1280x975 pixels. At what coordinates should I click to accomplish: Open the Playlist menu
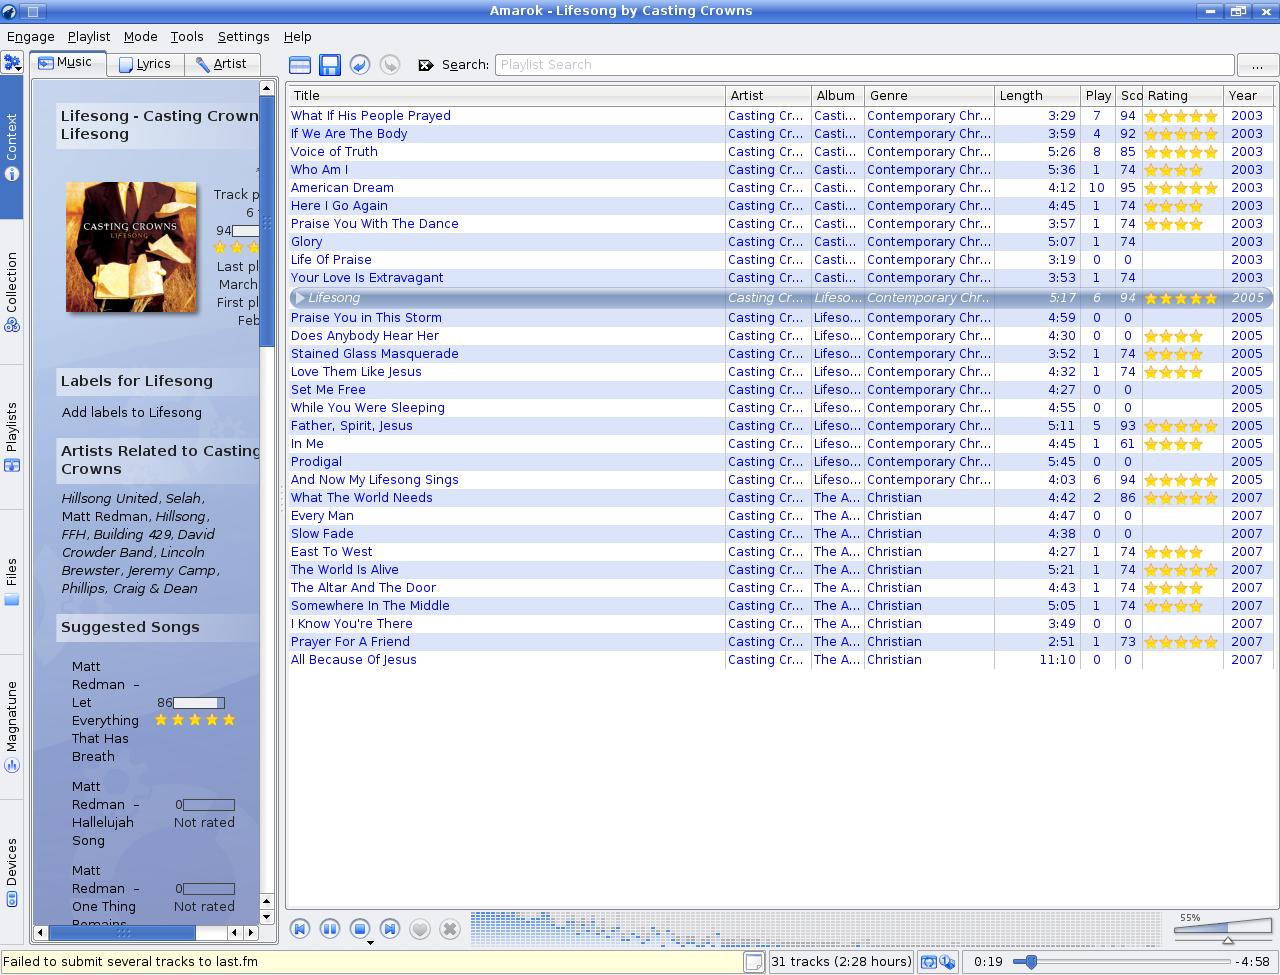tap(89, 36)
